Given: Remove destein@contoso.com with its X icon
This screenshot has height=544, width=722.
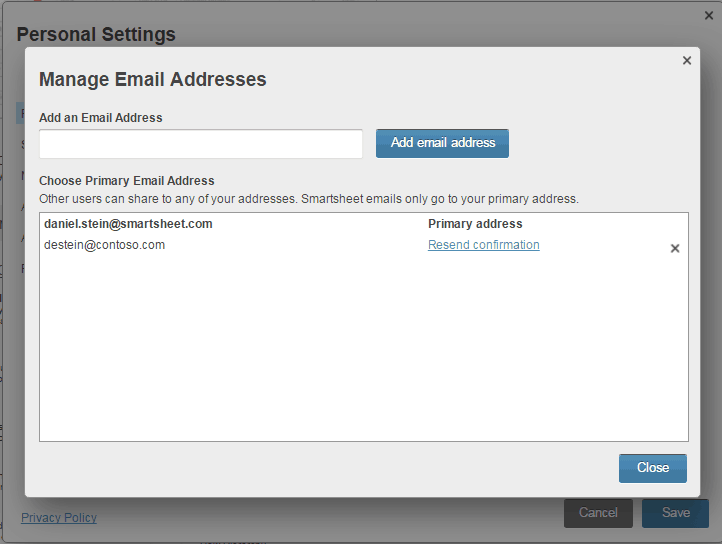Looking at the screenshot, I should click(x=675, y=248).
